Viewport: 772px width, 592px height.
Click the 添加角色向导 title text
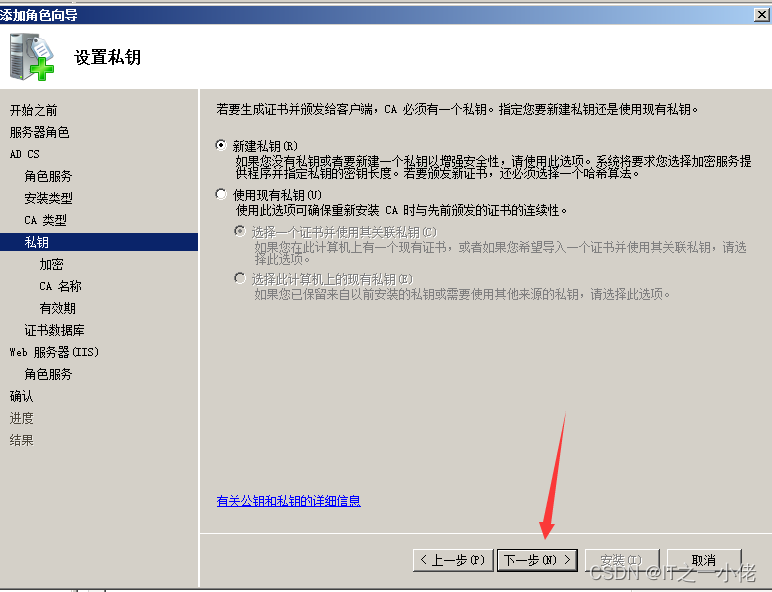point(38,15)
